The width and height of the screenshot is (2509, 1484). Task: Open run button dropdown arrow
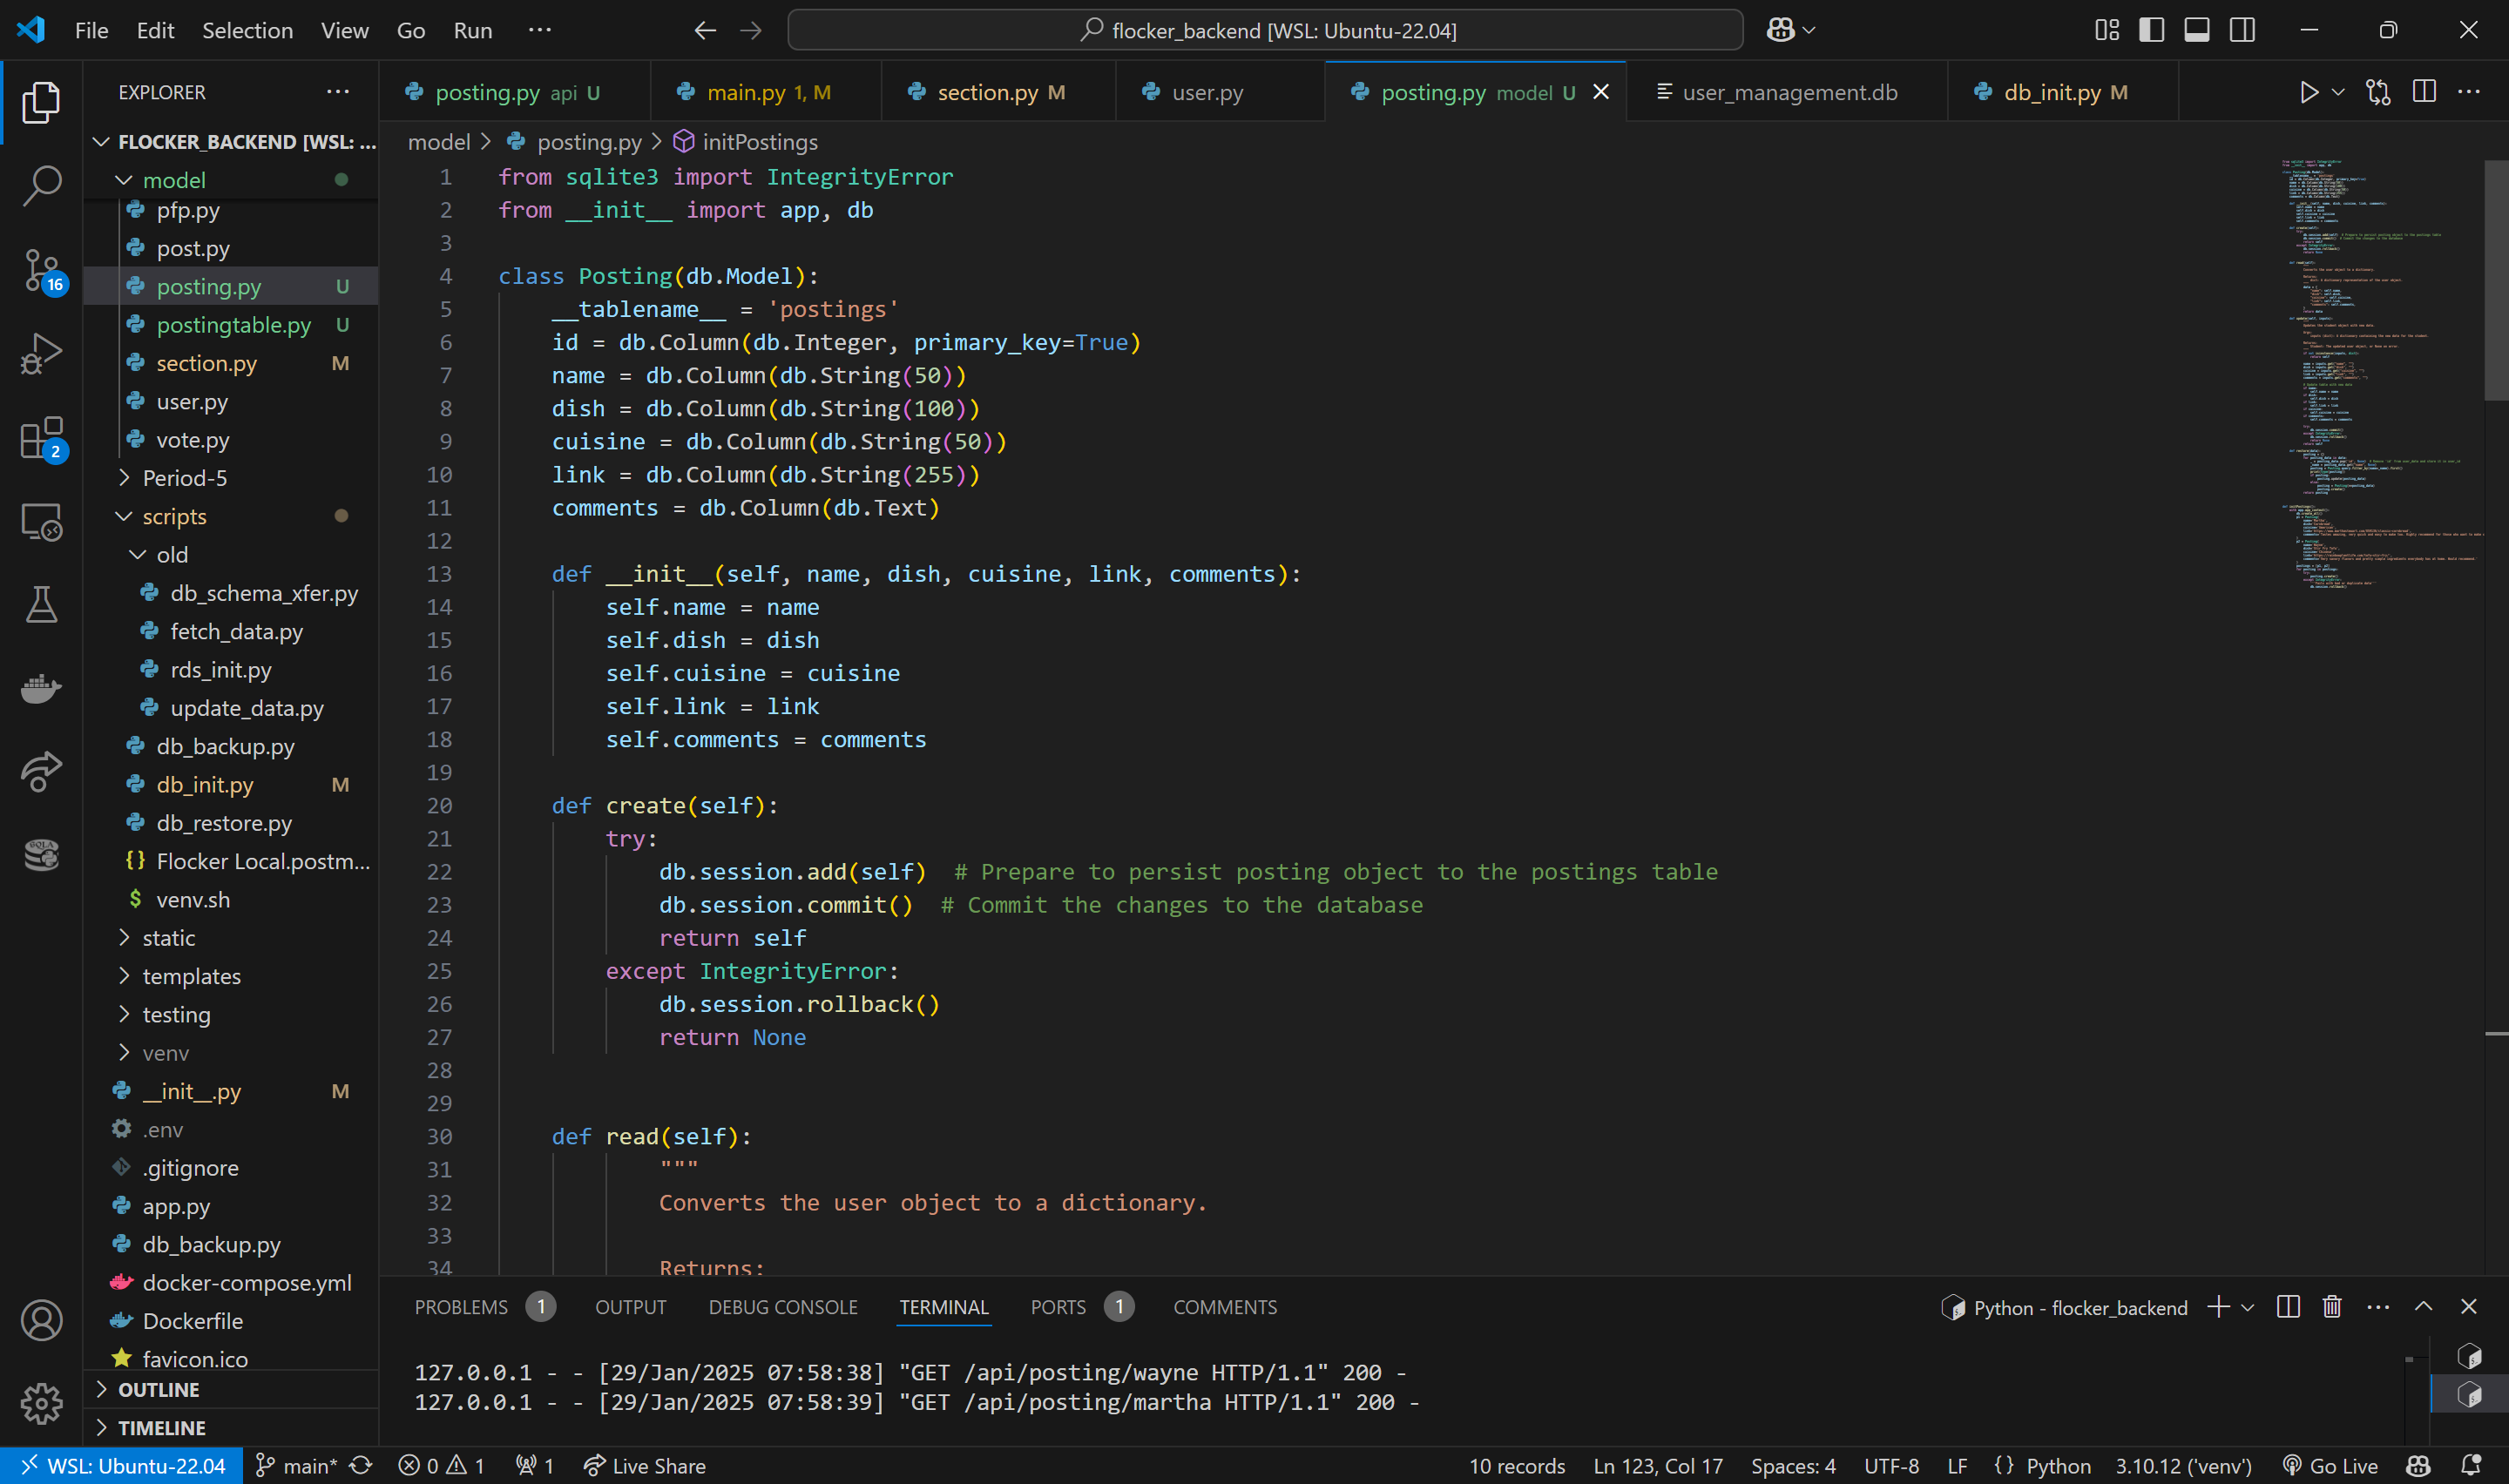pos(2338,92)
